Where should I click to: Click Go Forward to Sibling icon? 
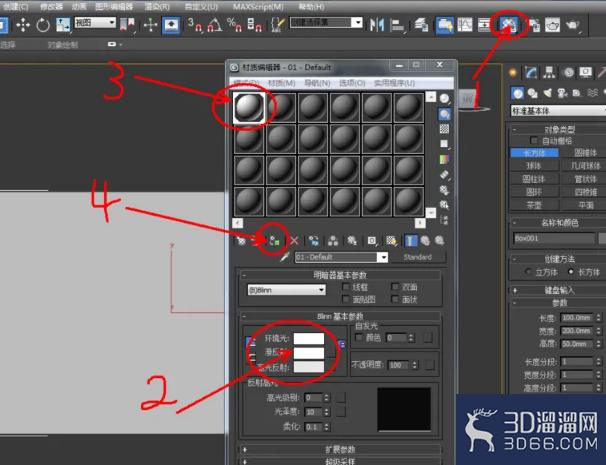tap(439, 241)
